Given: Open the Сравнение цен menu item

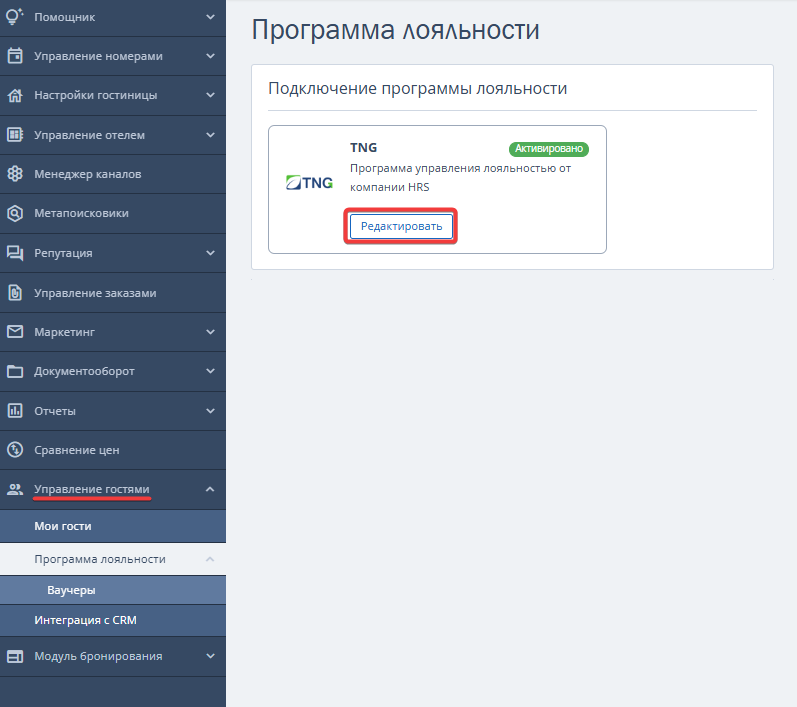Looking at the screenshot, I should tap(113, 450).
